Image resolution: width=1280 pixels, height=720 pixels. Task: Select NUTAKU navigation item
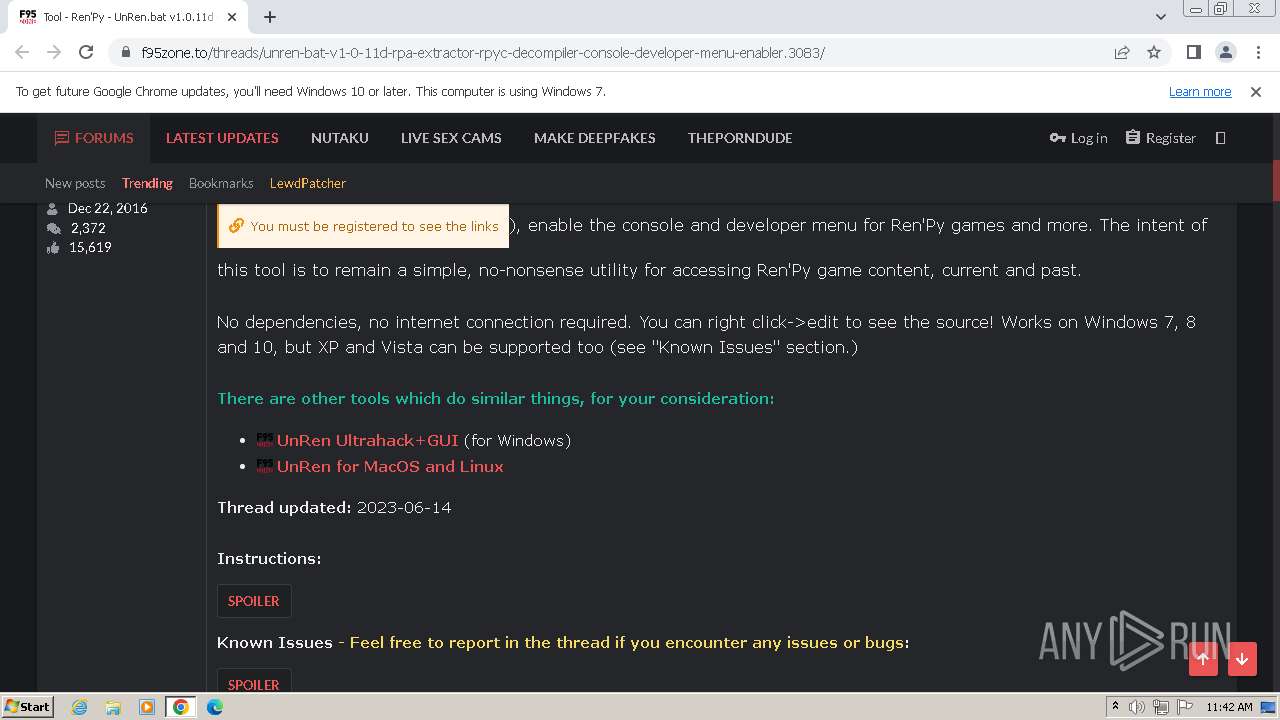(340, 138)
